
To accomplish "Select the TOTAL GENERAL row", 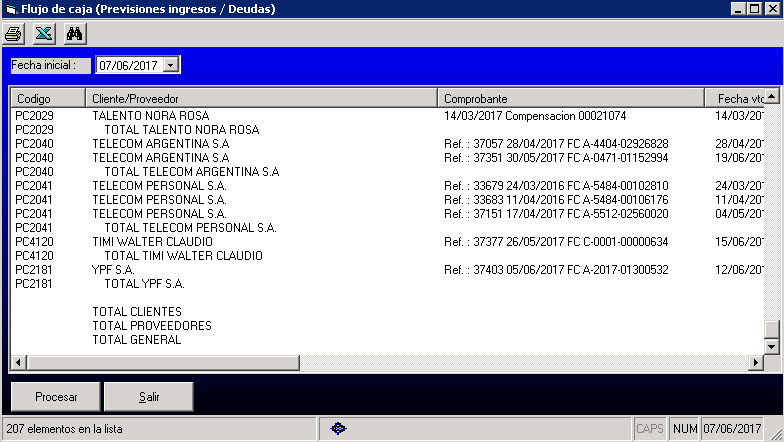I will 137,340.
